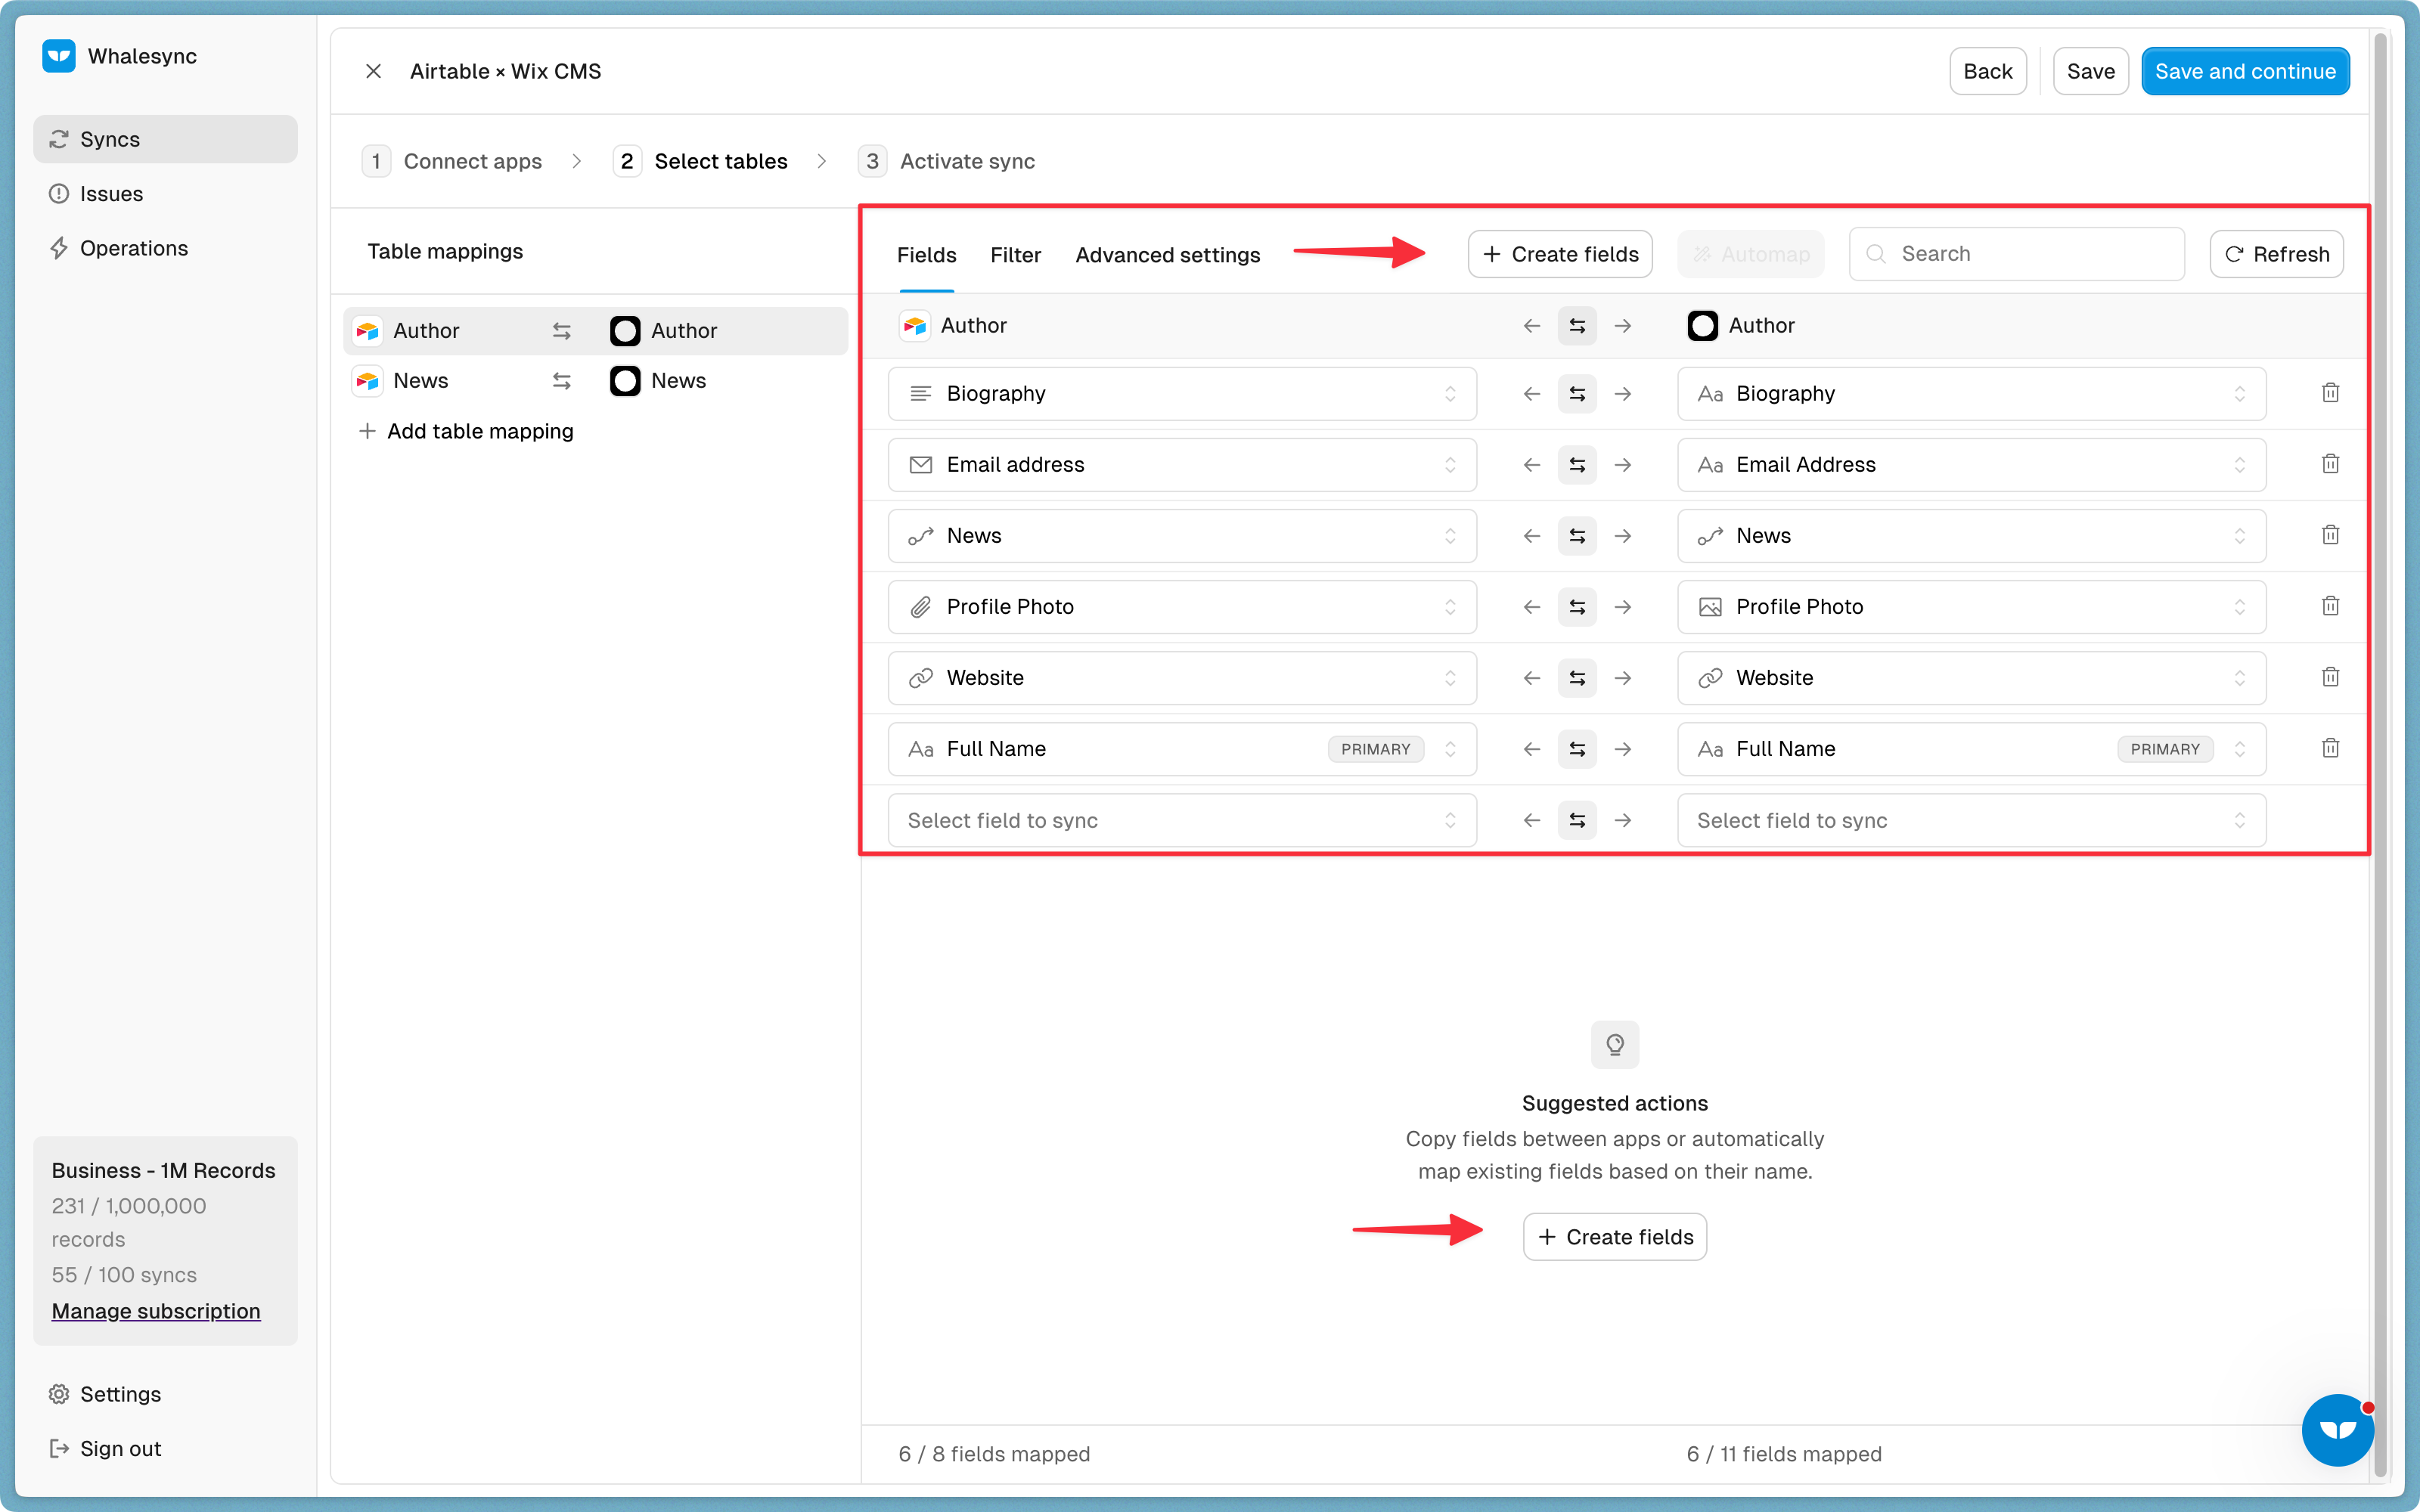Click the Search fields input
The height and width of the screenshot is (1512, 2420).
coord(2016,254)
